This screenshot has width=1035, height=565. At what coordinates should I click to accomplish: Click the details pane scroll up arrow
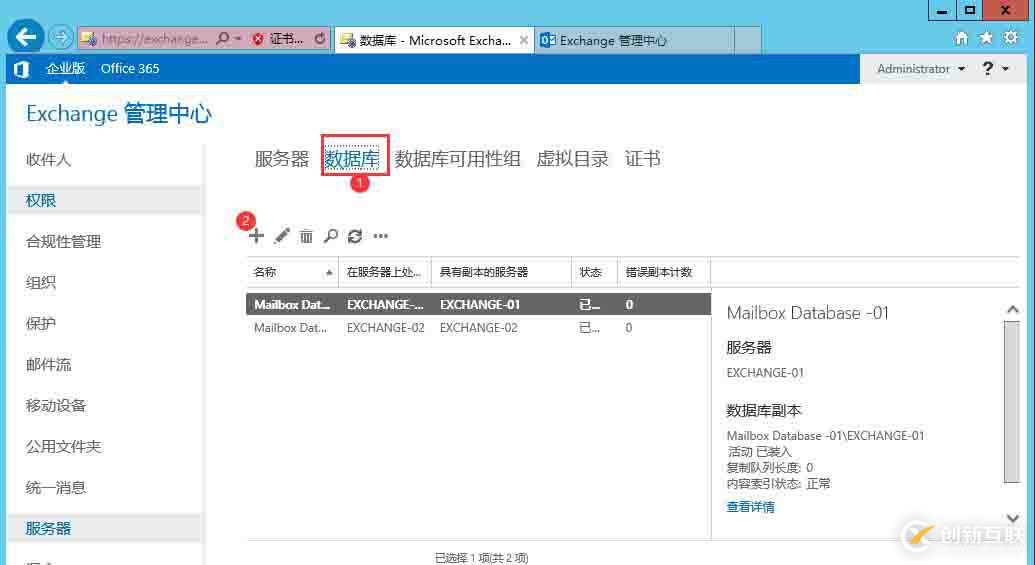pyautogui.click(x=1012, y=309)
